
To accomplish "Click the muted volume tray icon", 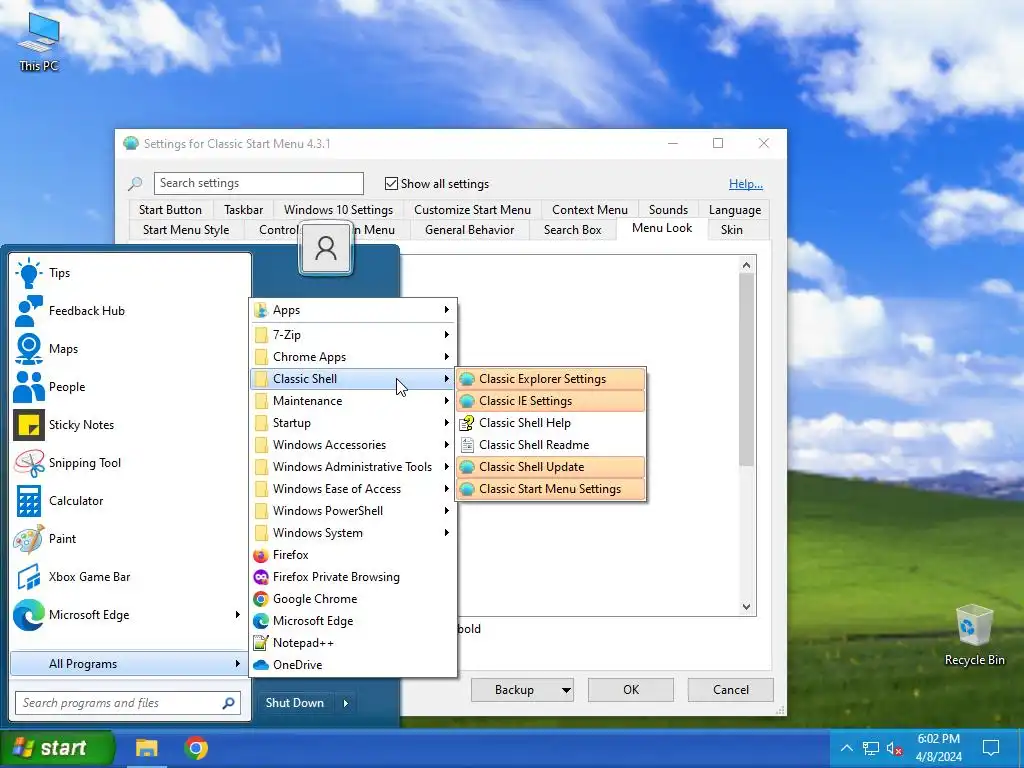I will 894,748.
